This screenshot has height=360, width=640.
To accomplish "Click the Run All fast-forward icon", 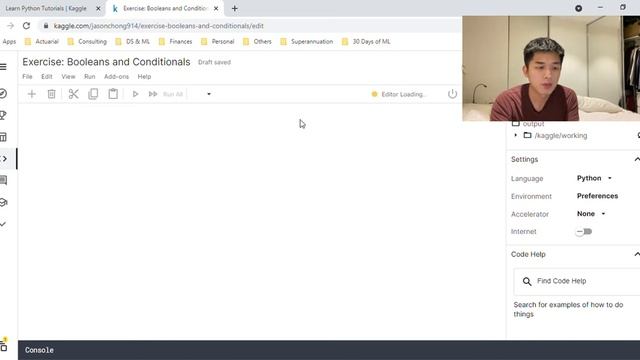I will tap(153, 94).
